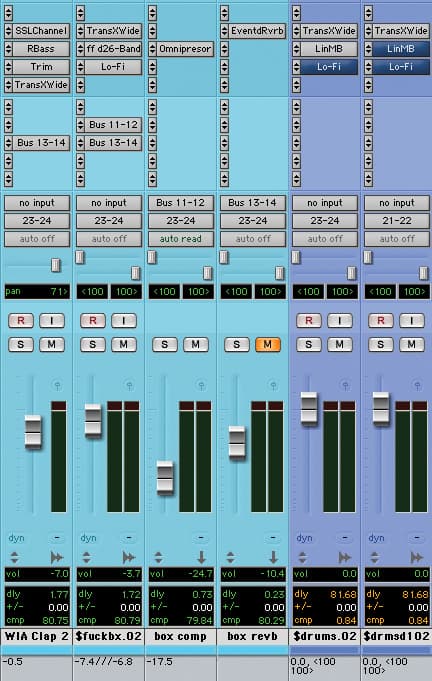432x681 pixels.
Task: Record-enable the $fuckbx.02 track
Action: tap(93, 321)
